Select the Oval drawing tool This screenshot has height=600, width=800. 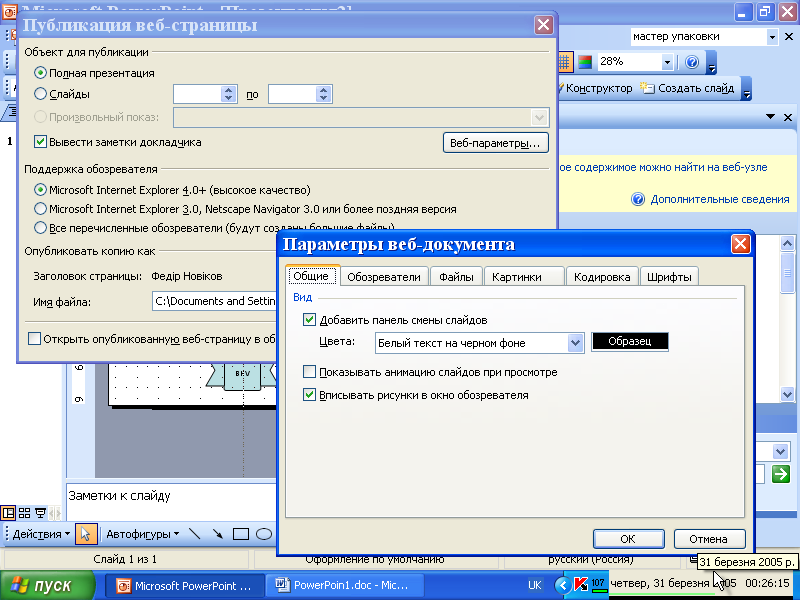pos(263,534)
